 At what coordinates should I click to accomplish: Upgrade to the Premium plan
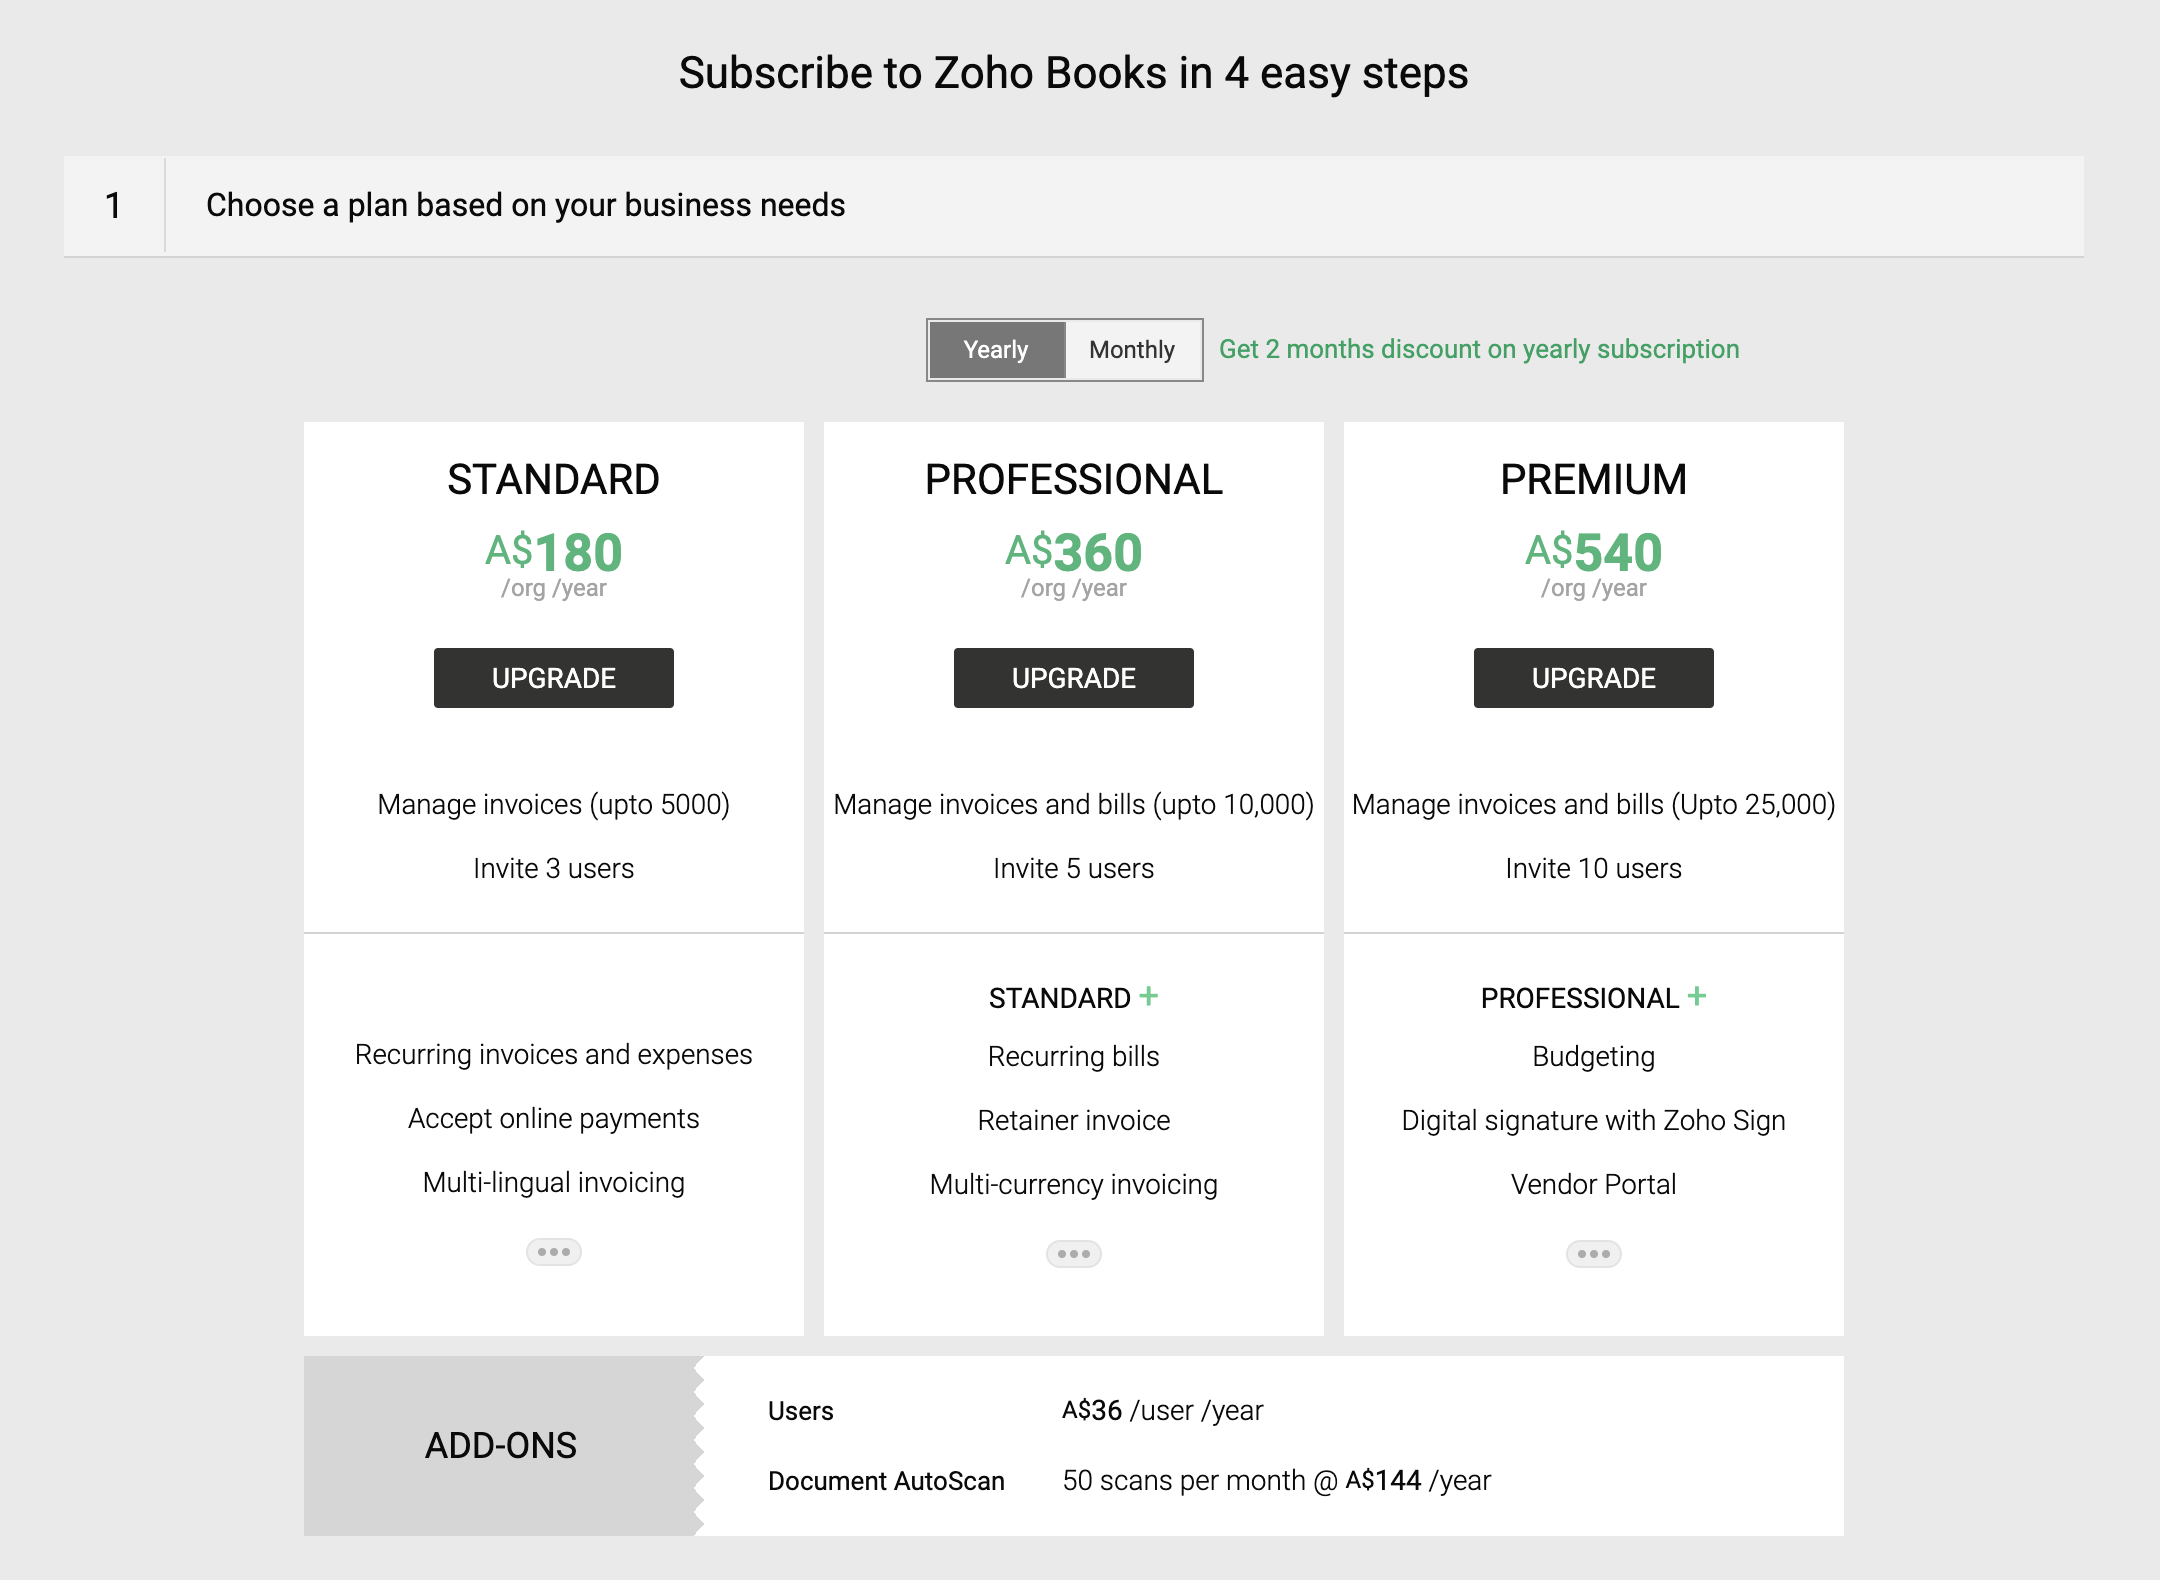pyautogui.click(x=1593, y=678)
